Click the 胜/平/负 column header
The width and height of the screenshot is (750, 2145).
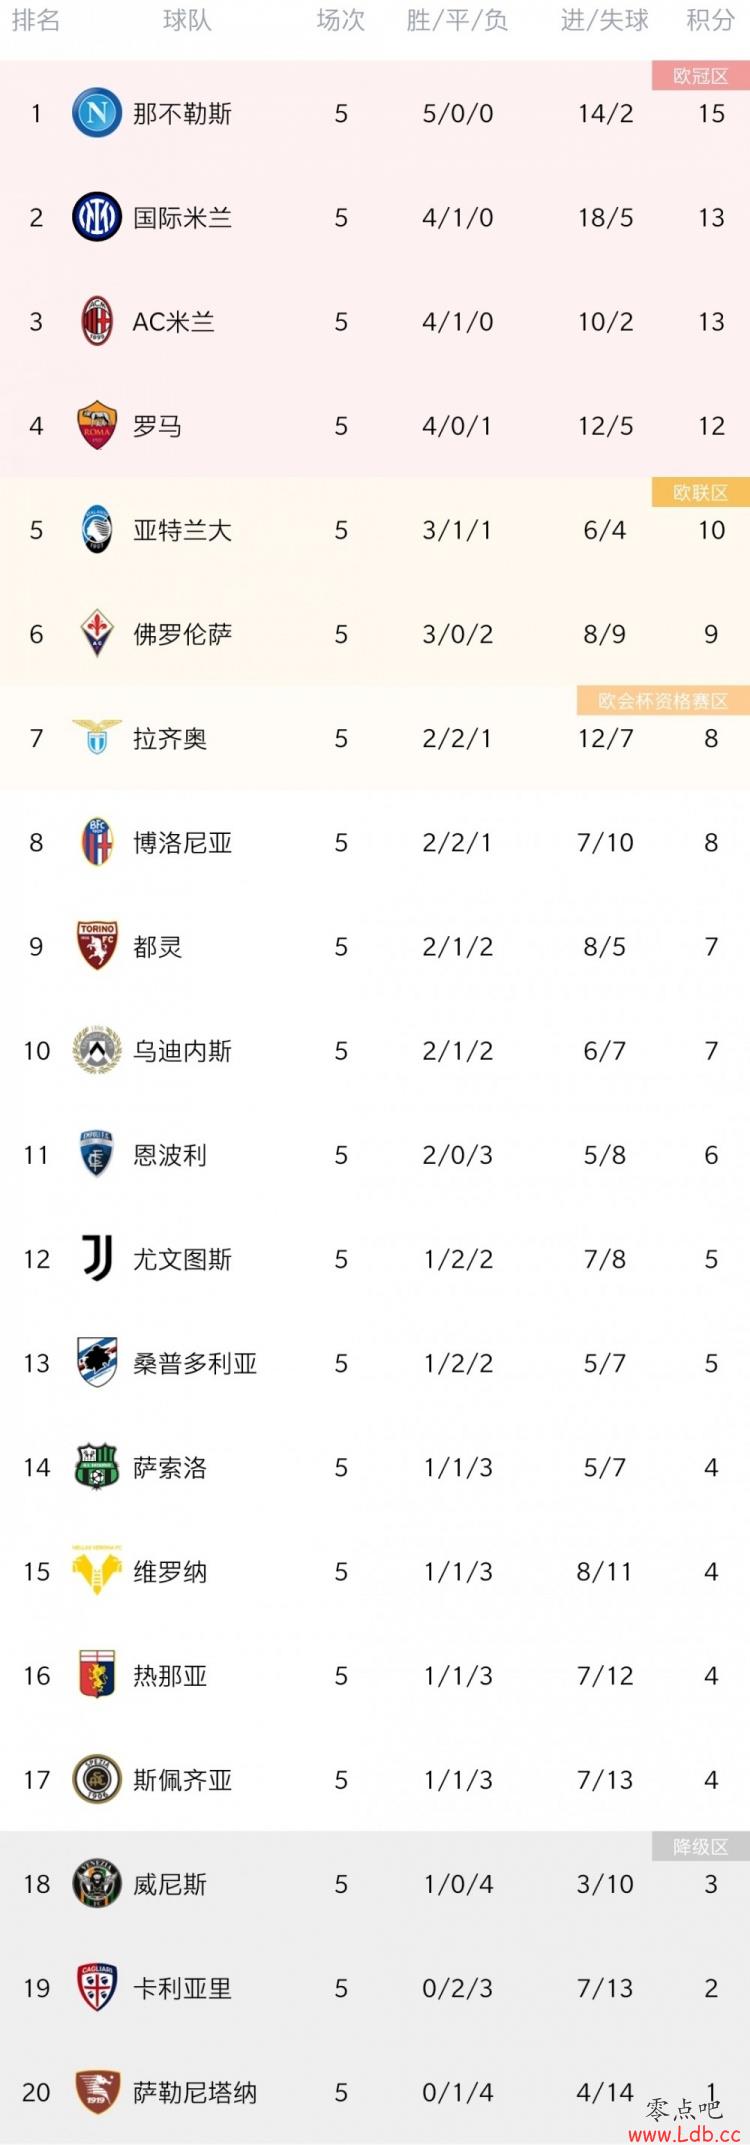(x=458, y=20)
